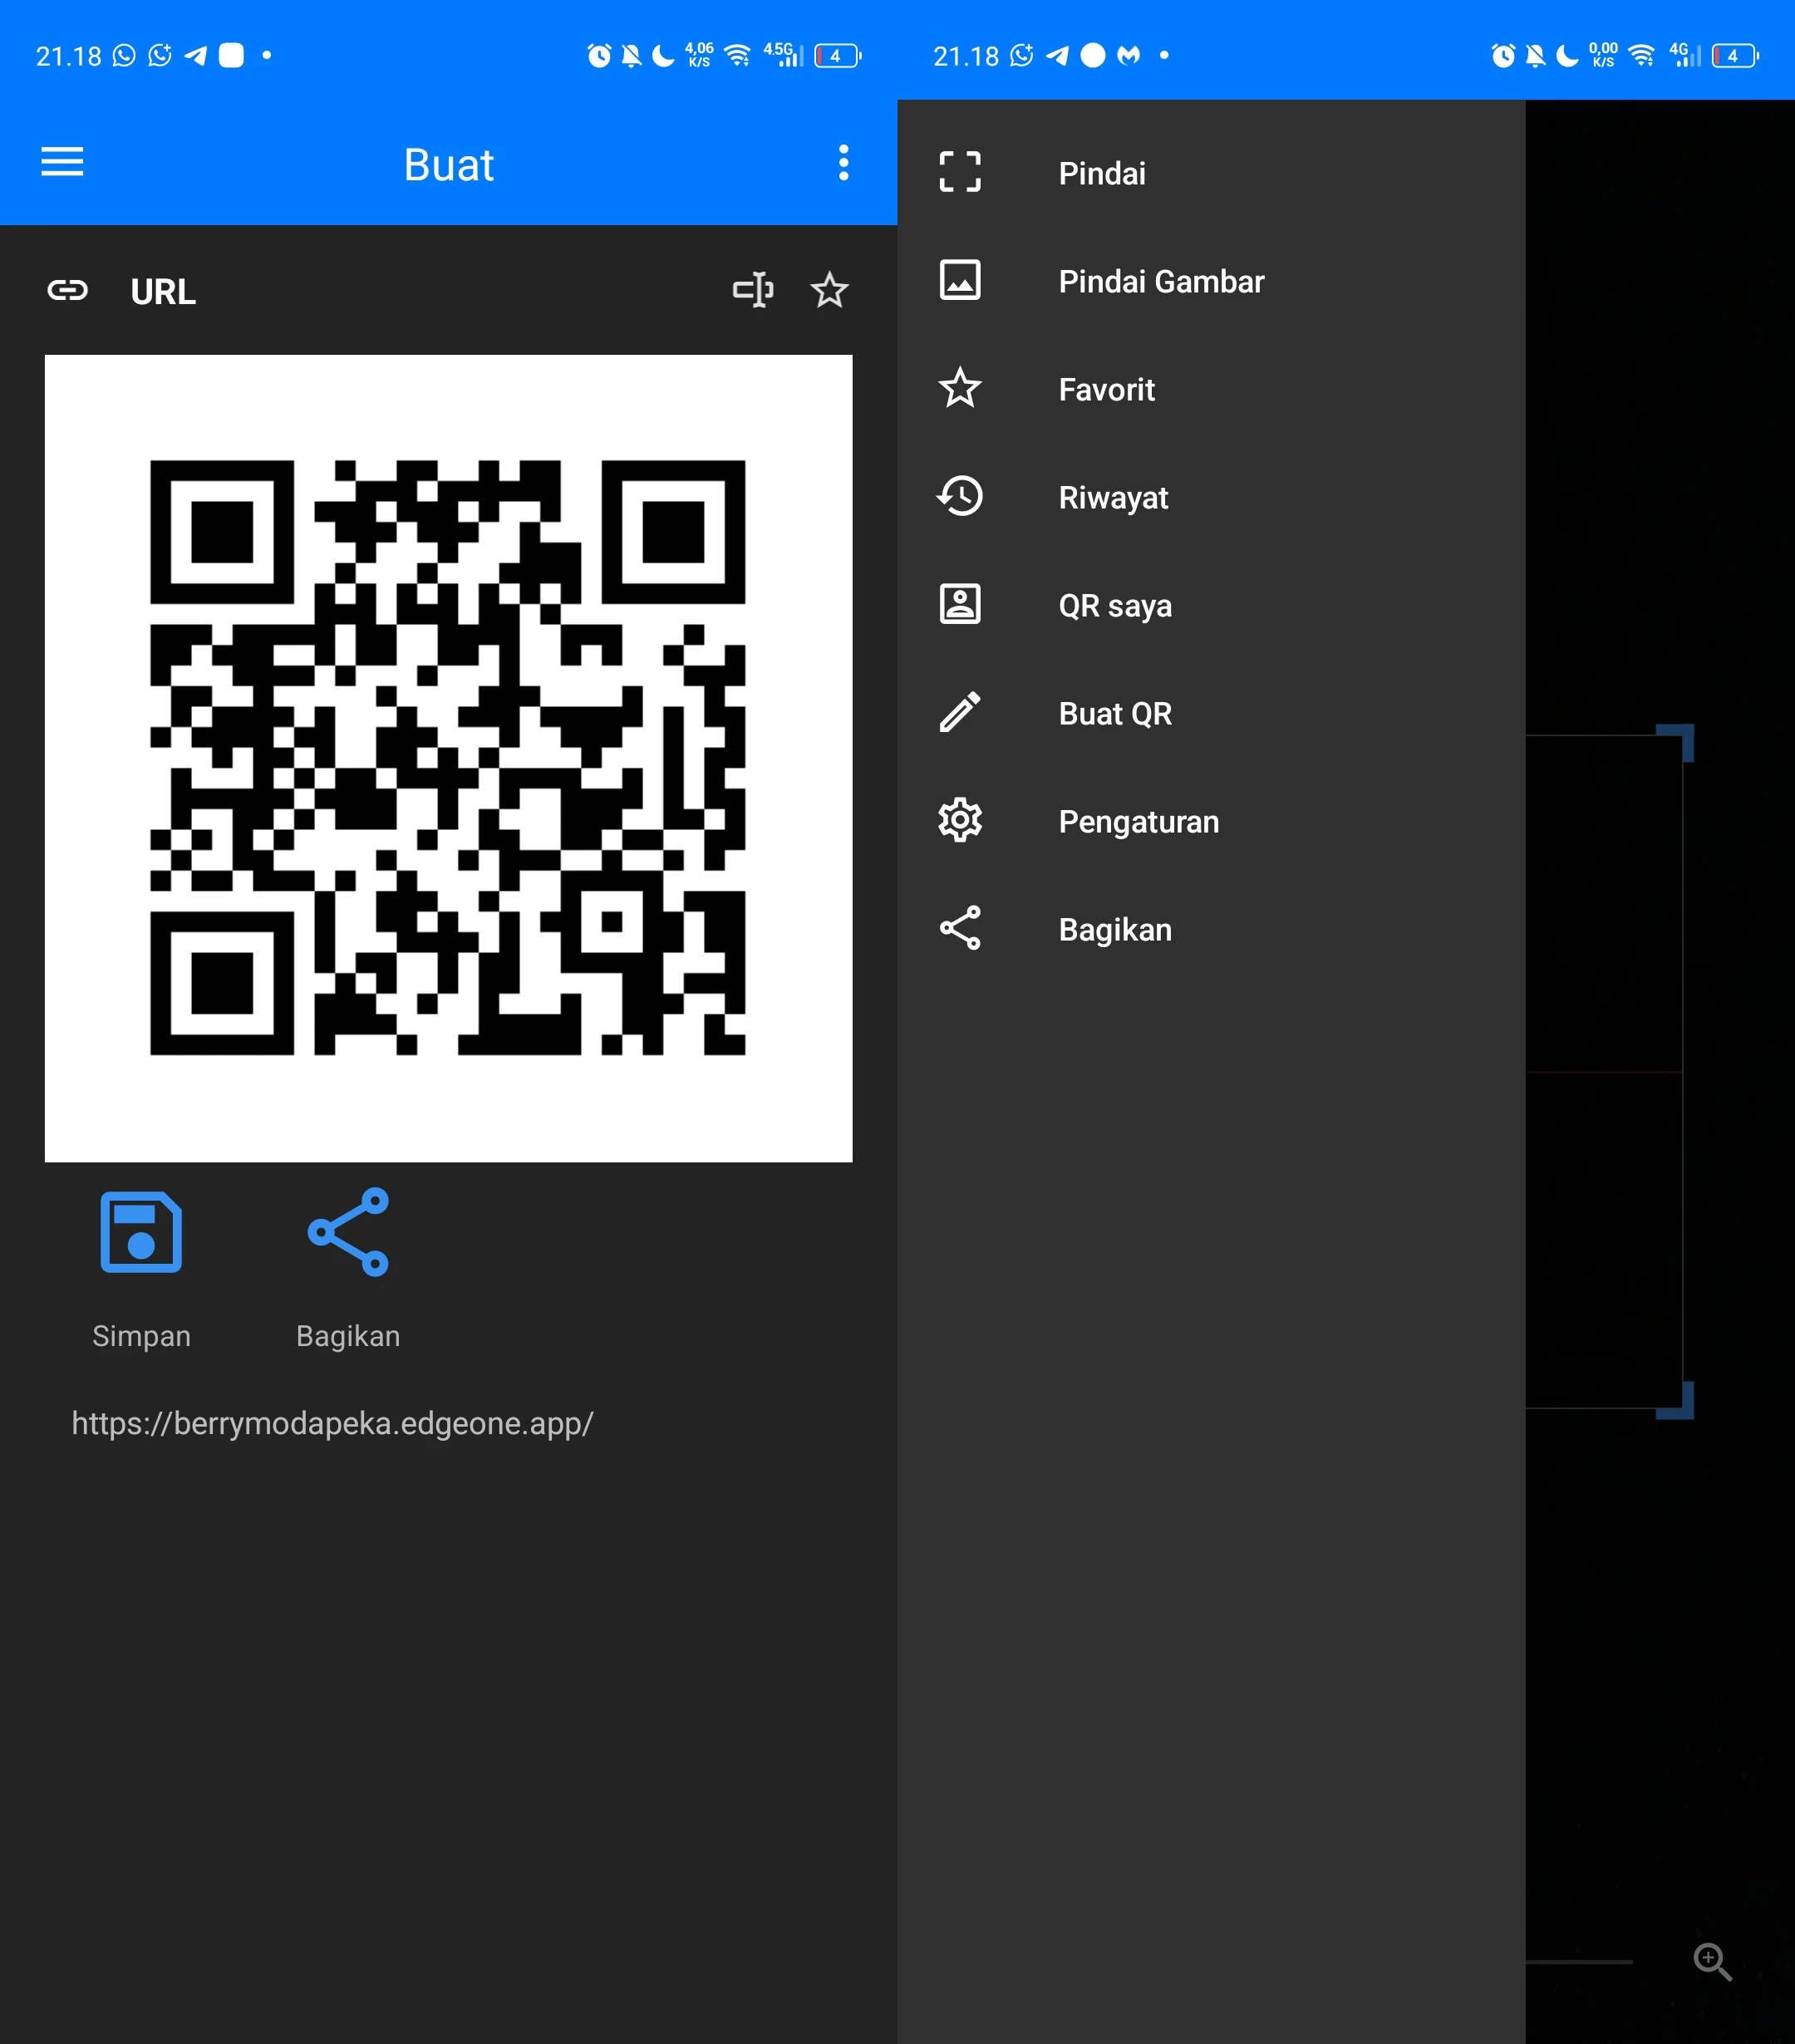
Task: Tap the Simpan save icon below the QR
Action: (141, 1232)
